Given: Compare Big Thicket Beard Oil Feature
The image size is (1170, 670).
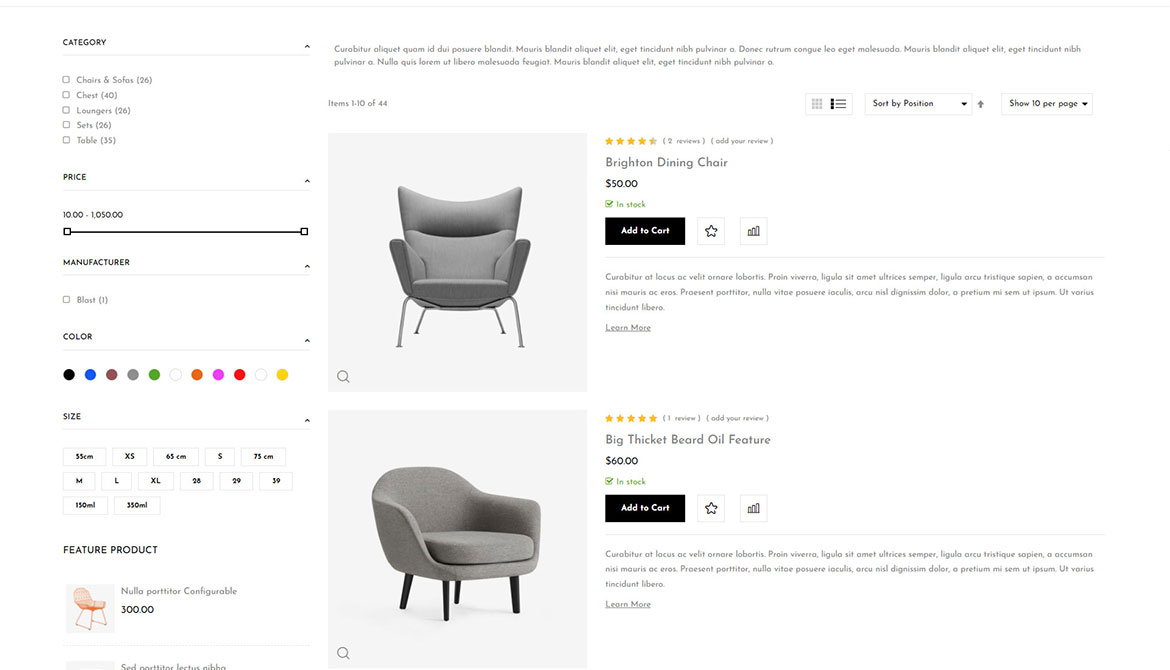Looking at the screenshot, I should 753,508.
